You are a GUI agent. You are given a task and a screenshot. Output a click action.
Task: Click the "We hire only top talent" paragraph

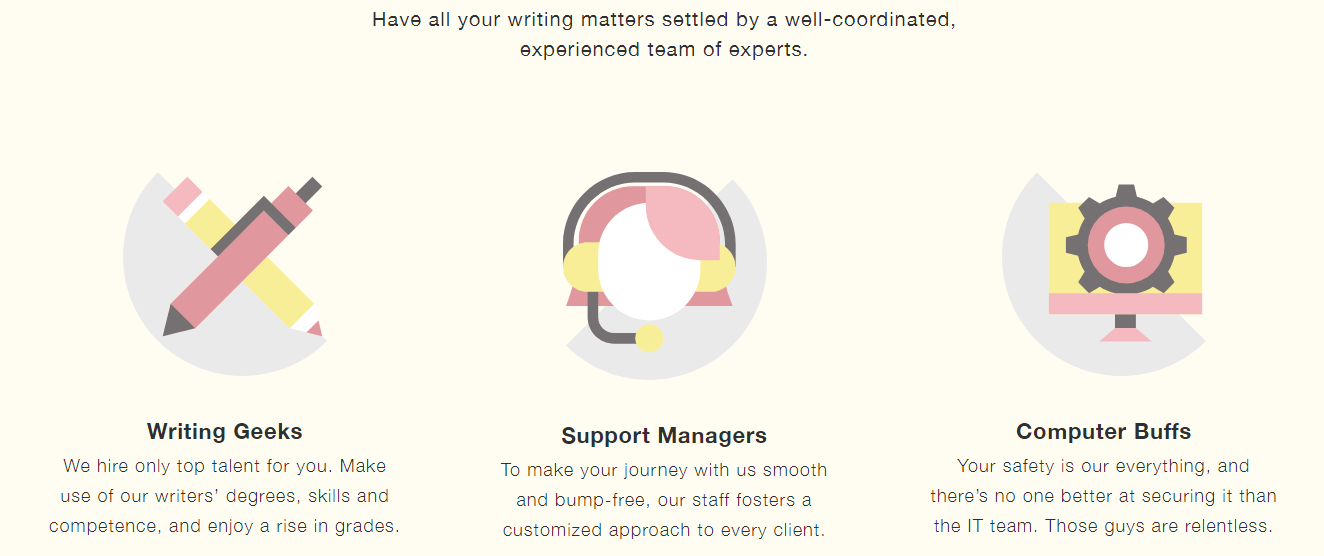pyautogui.click(x=225, y=496)
